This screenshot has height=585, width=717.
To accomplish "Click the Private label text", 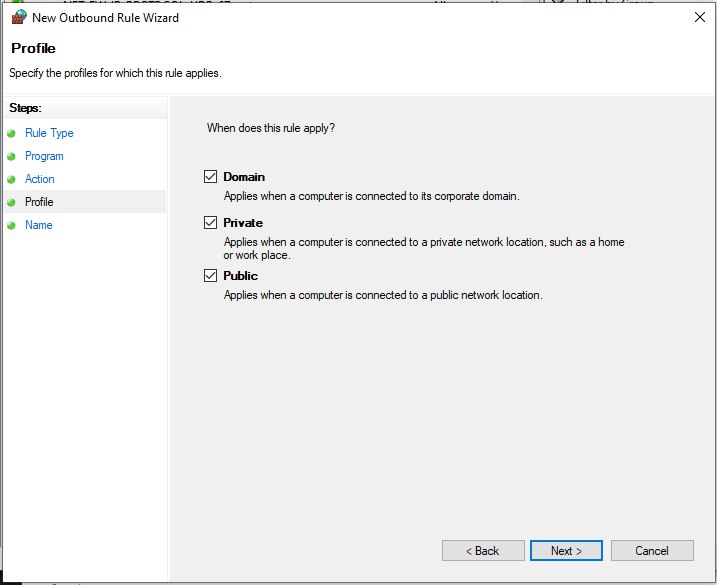I will 243,223.
